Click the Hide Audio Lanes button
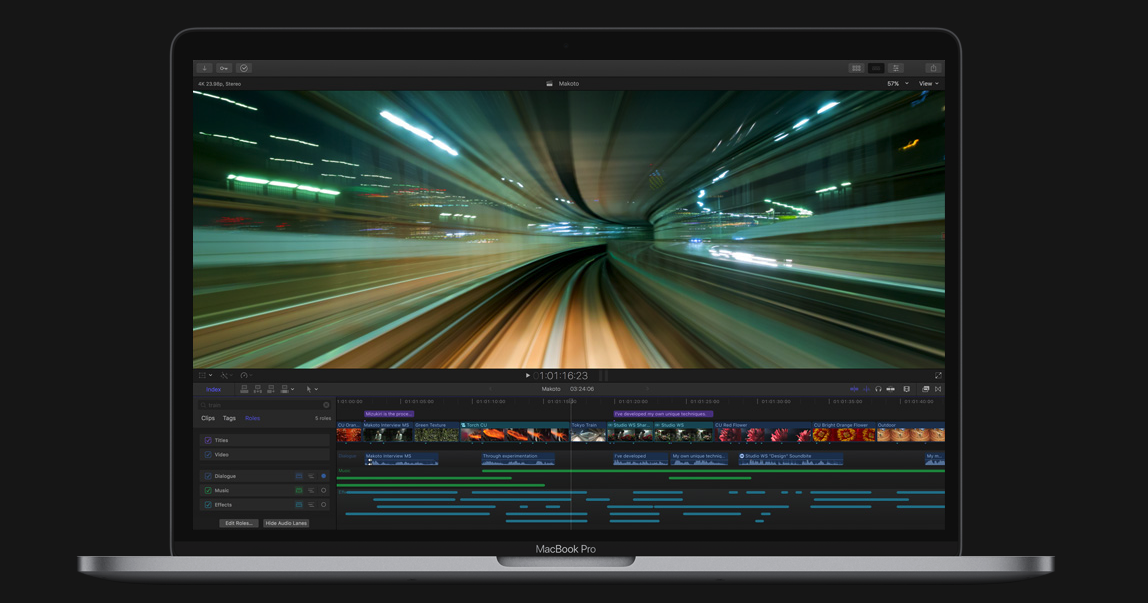Image resolution: width=1148 pixels, height=603 pixels. coord(286,523)
